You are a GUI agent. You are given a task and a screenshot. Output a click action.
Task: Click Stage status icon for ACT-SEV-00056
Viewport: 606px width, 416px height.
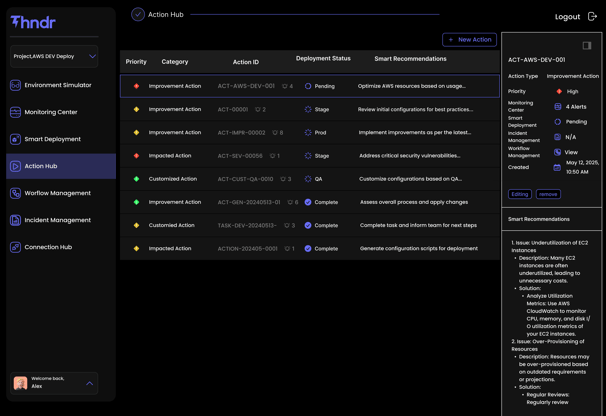coord(308,155)
